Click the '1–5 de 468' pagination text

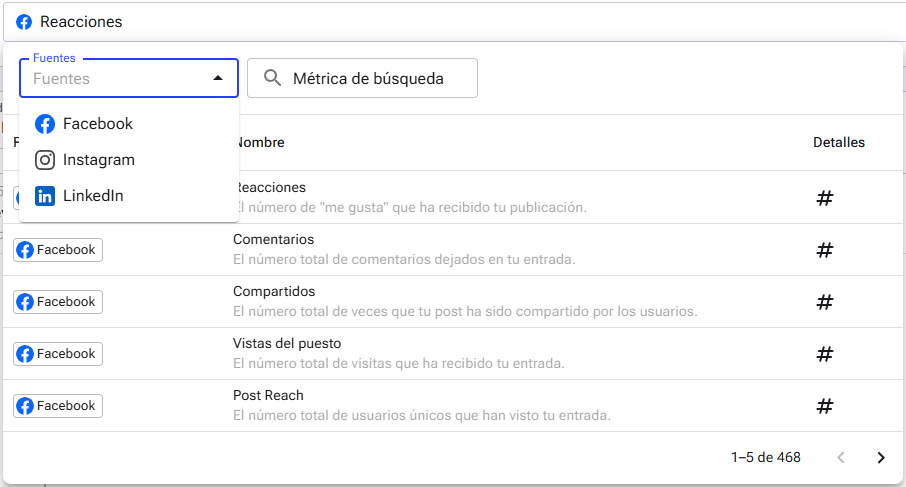coord(766,458)
